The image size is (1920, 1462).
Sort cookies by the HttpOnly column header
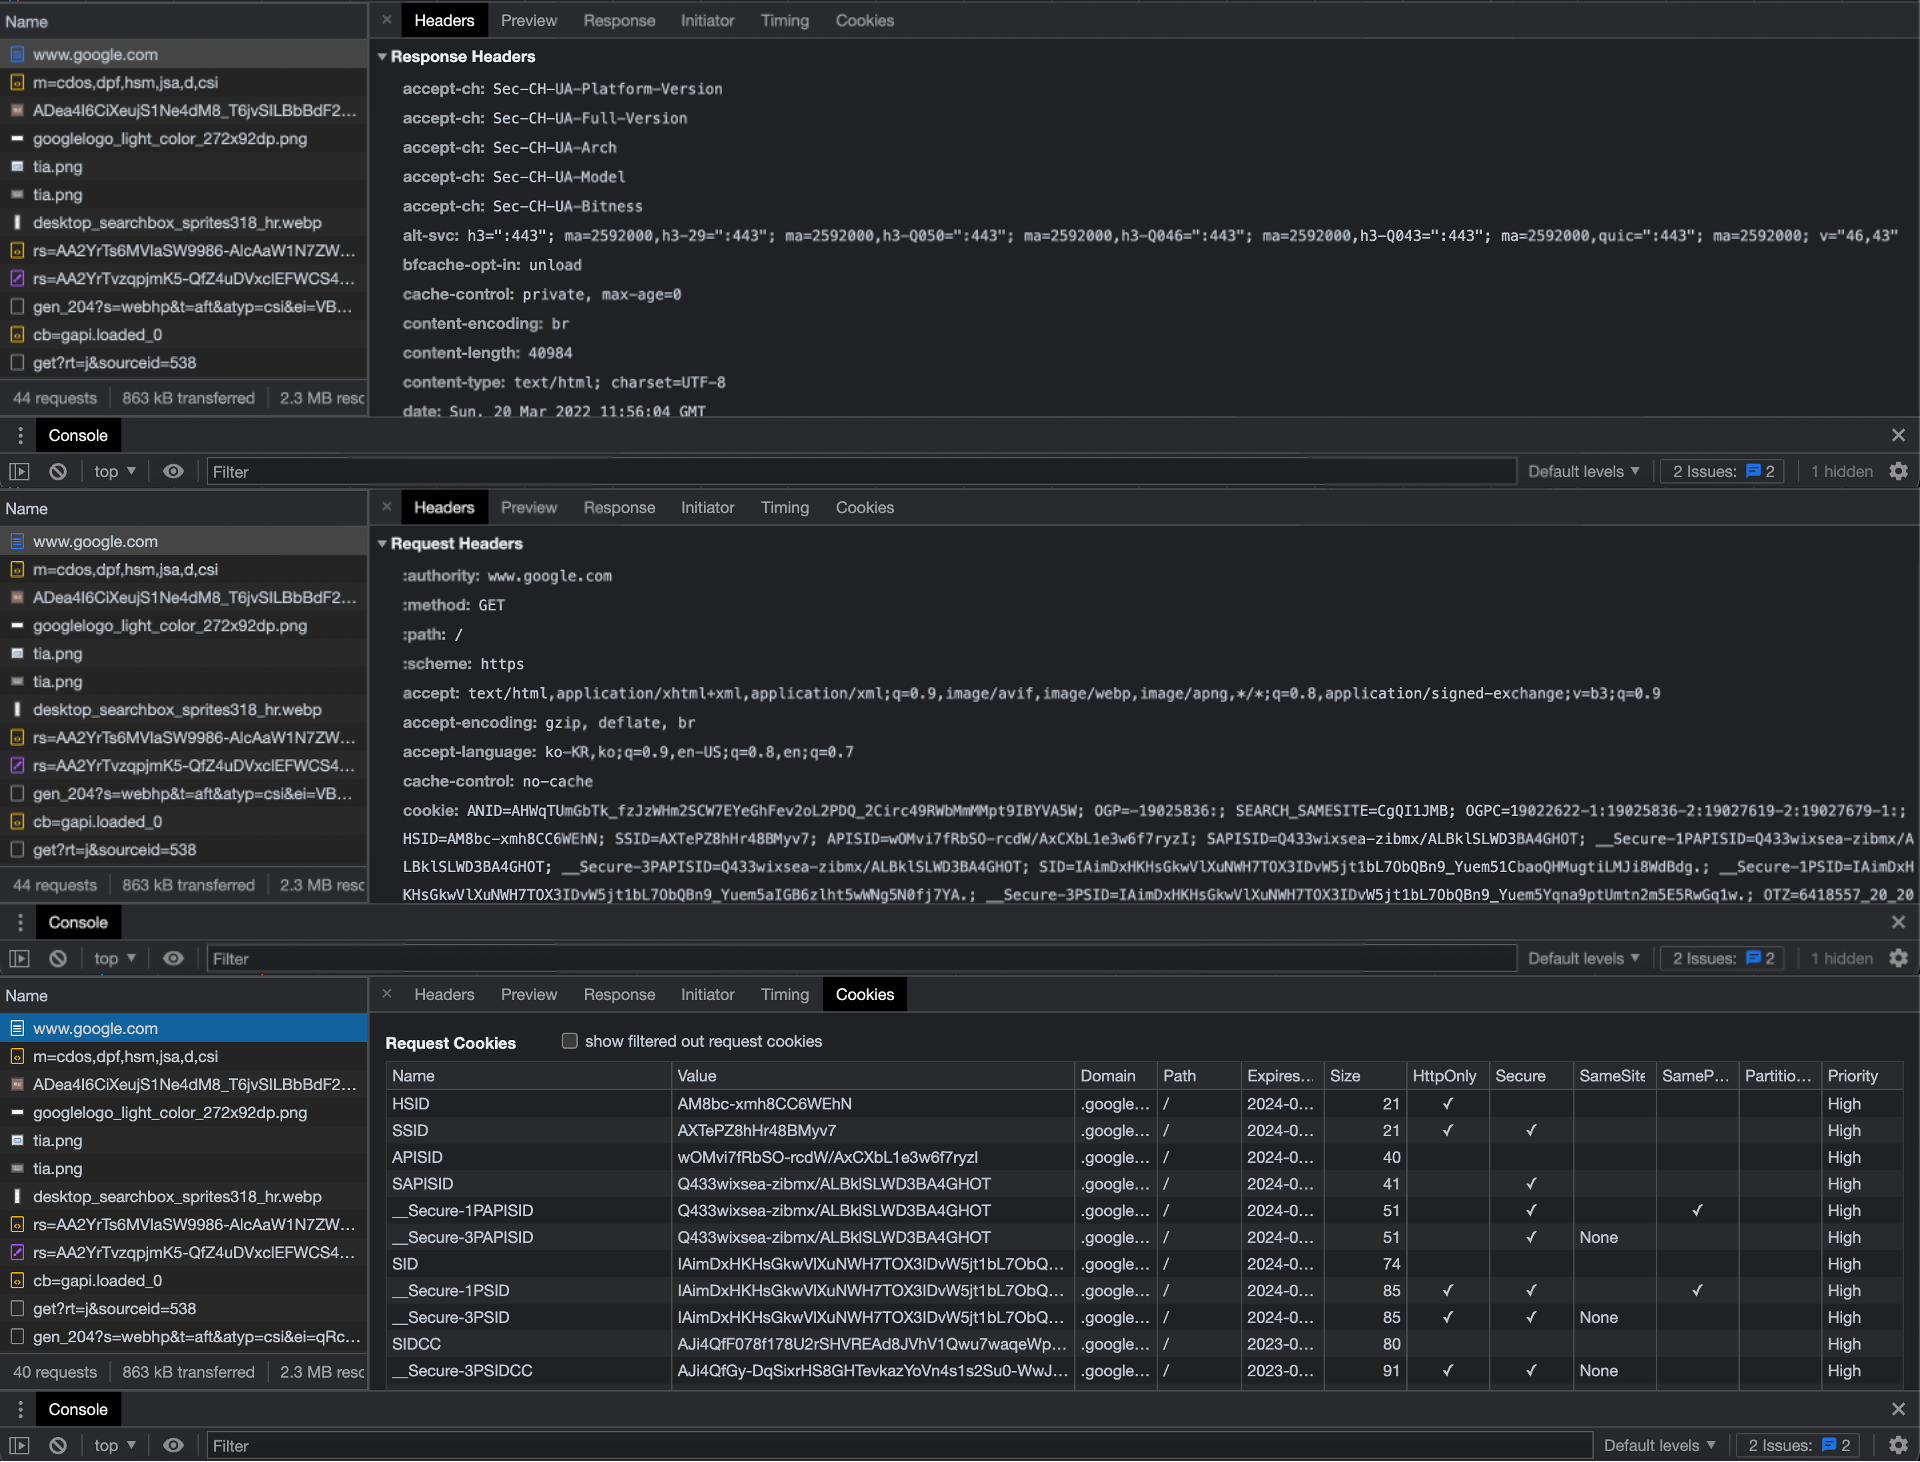click(x=1444, y=1076)
